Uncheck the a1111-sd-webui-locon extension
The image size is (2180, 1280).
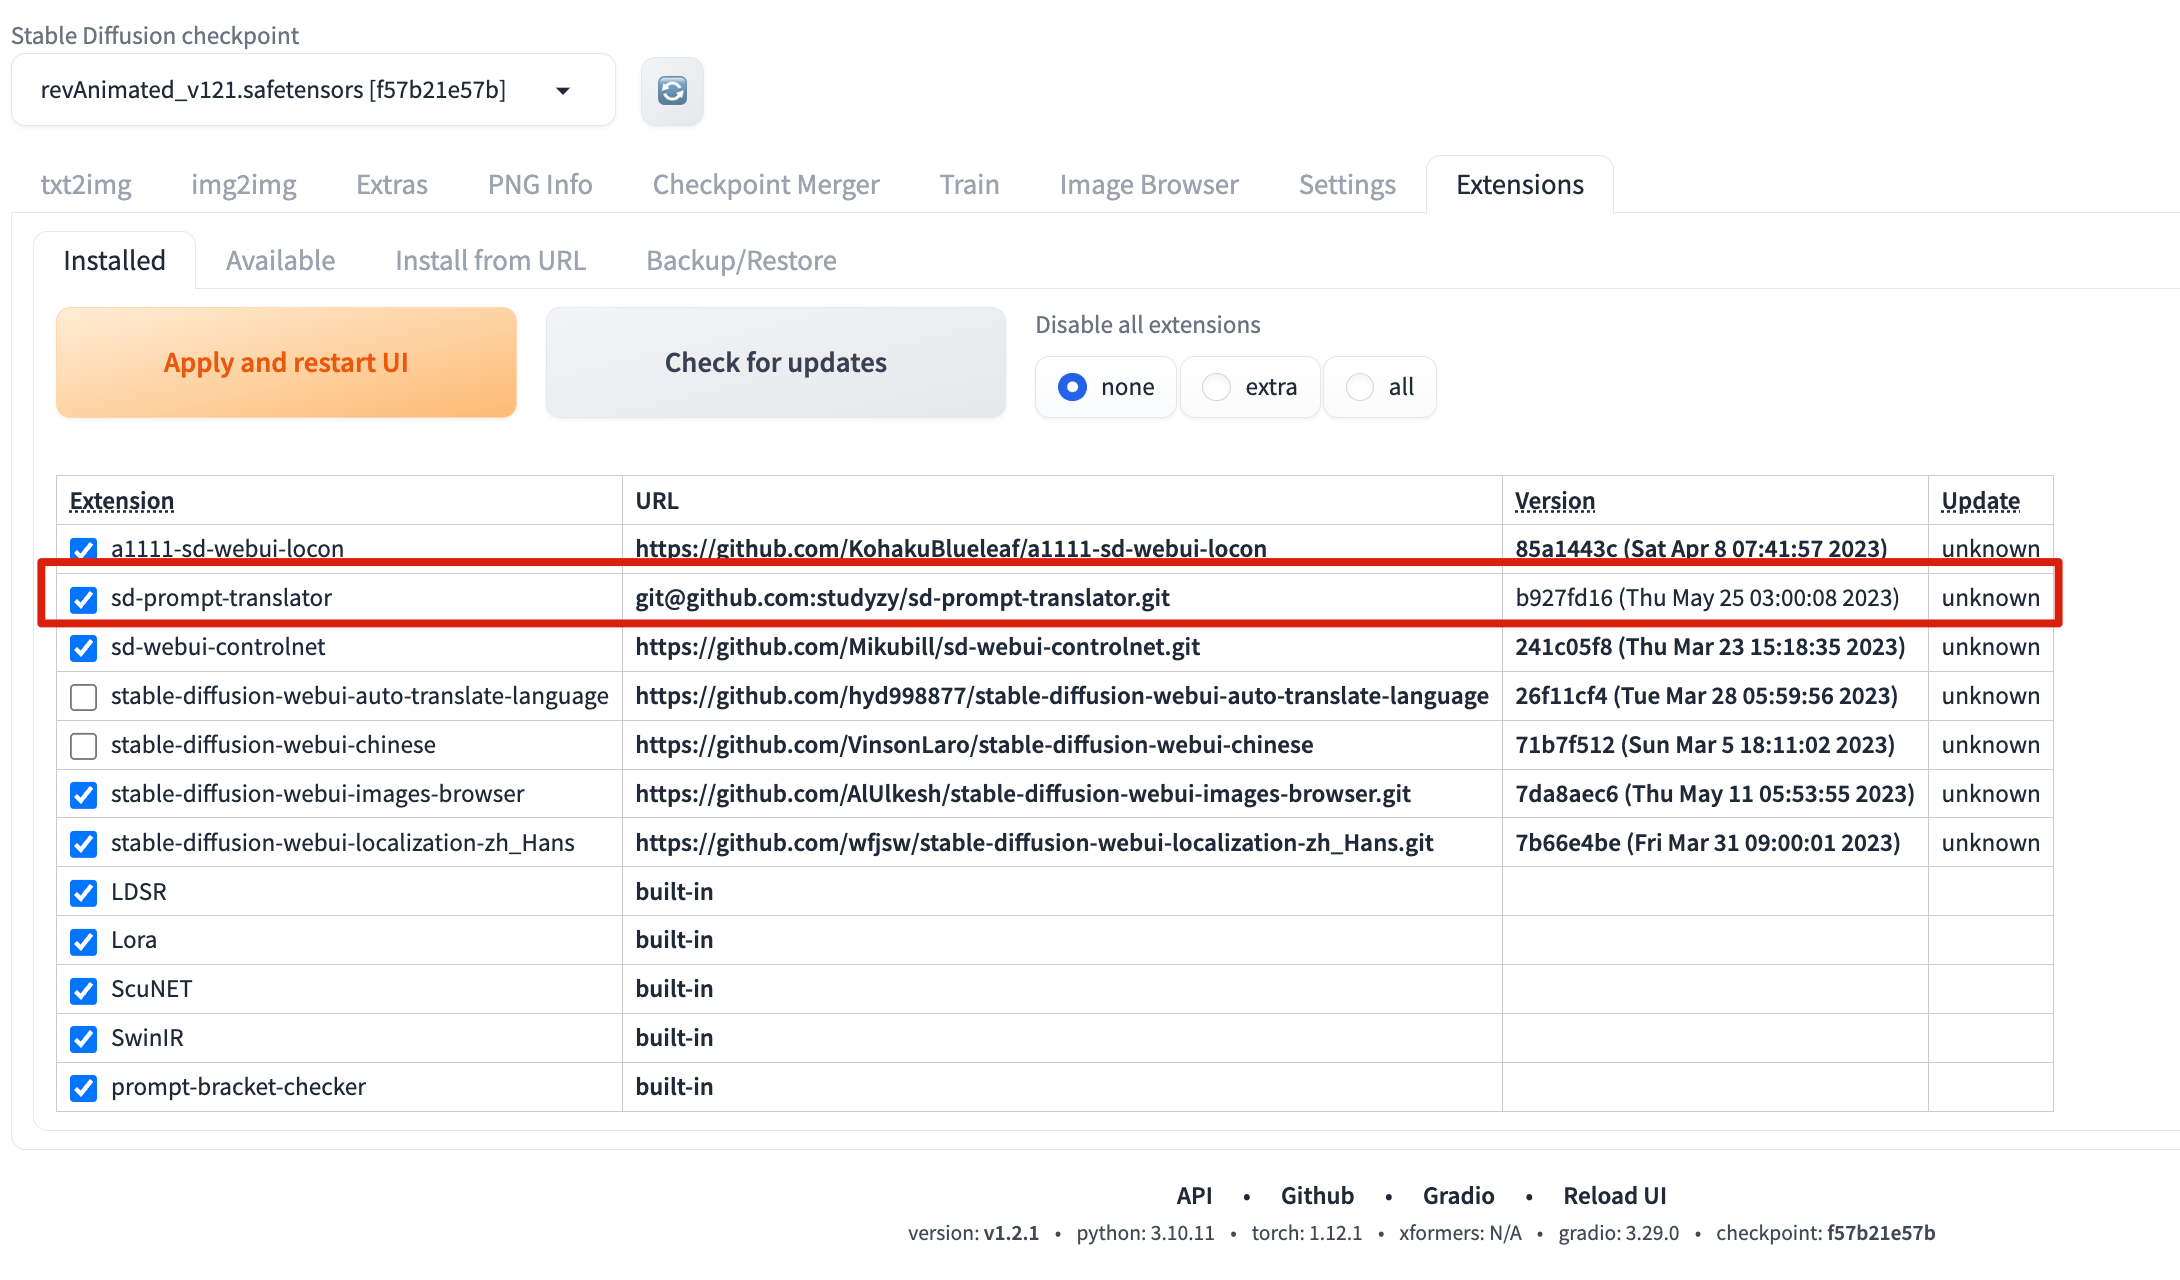[x=84, y=549]
